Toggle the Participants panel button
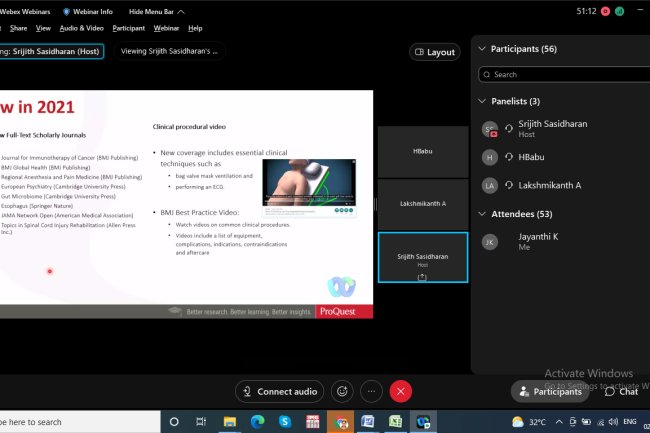The height and width of the screenshot is (433, 650). coord(550,392)
